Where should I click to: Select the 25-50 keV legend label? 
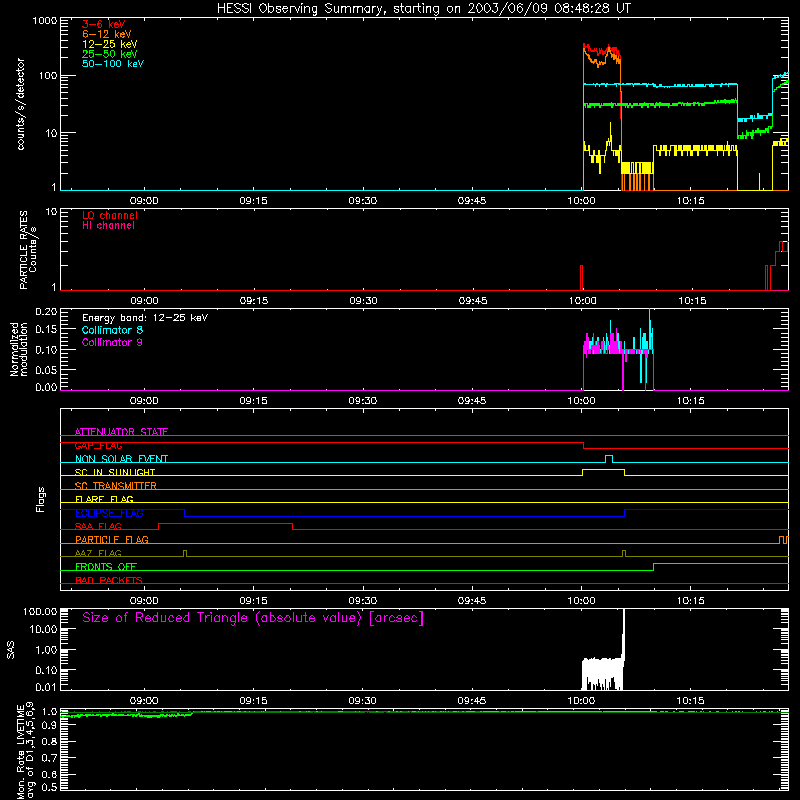pos(110,54)
